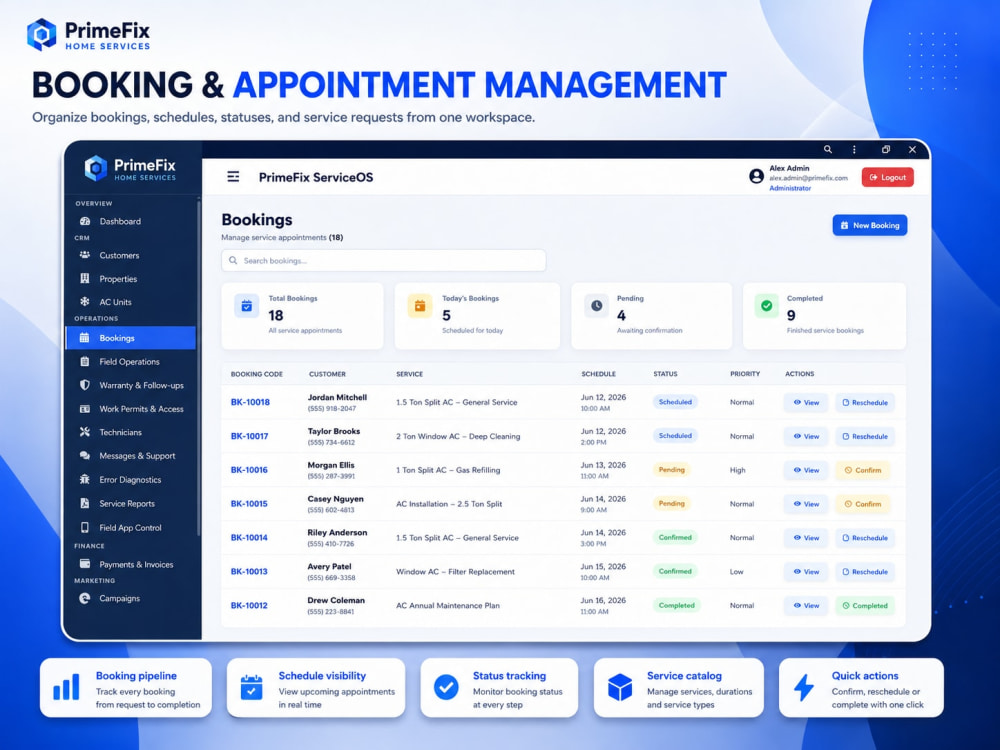Click the Low priority value
The image size is (1000, 750).
point(737,571)
